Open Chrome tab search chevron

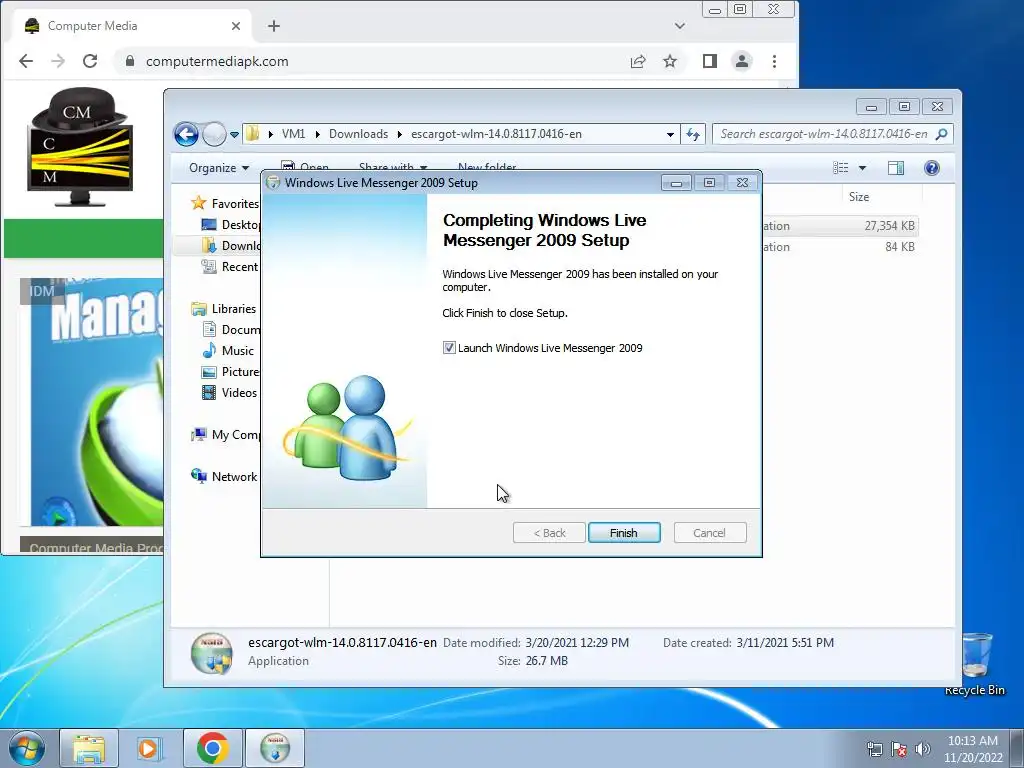(x=680, y=26)
